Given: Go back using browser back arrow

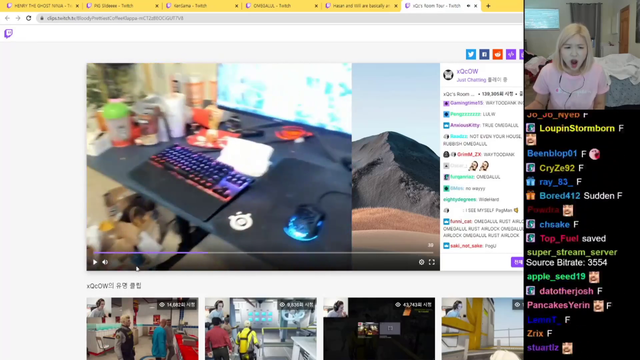Looking at the screenshot, I should coord(7,18).
